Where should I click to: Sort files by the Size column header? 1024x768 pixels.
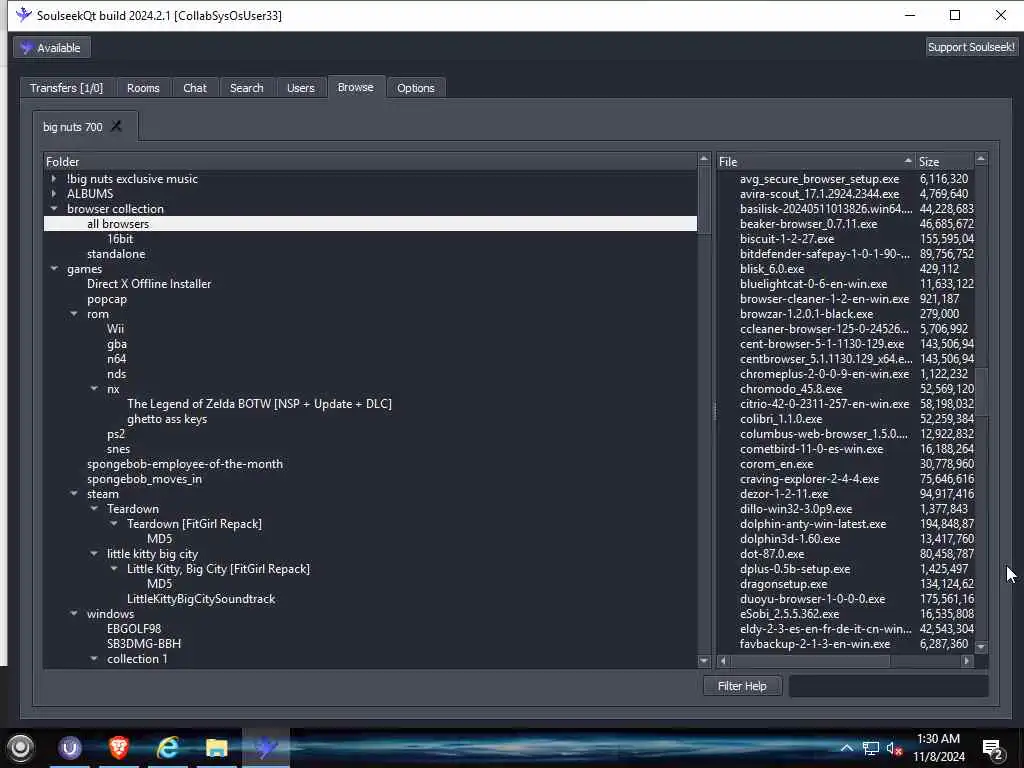[944, 161]
